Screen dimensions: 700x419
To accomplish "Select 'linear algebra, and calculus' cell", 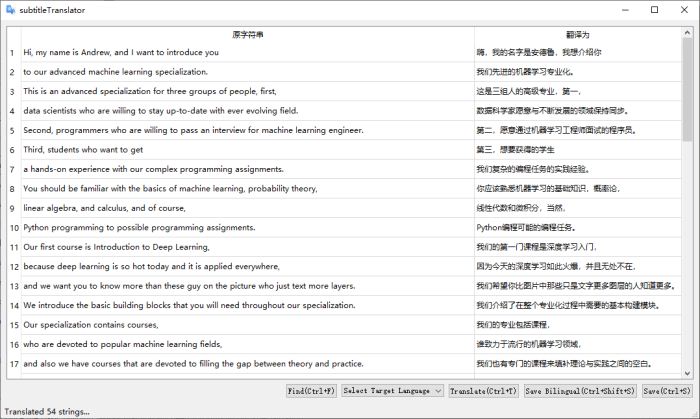I will click(x=248, y=208).
